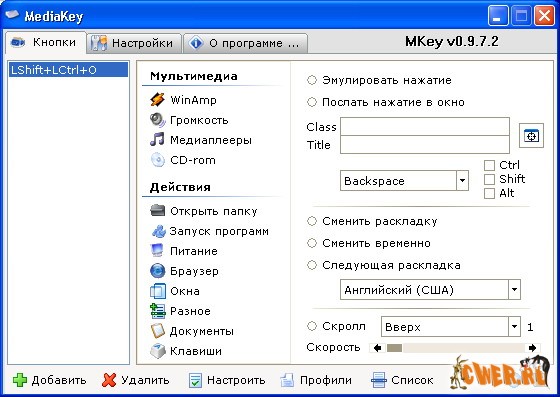Screen dimensions: 560x397
Task: Click the Запуск программ label
Action: (x=219, y=231)
